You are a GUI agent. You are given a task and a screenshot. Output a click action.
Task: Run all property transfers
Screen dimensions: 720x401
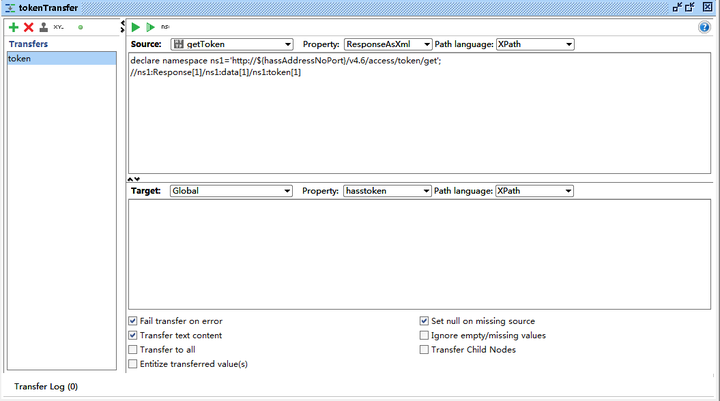click(x=150, y=27)
